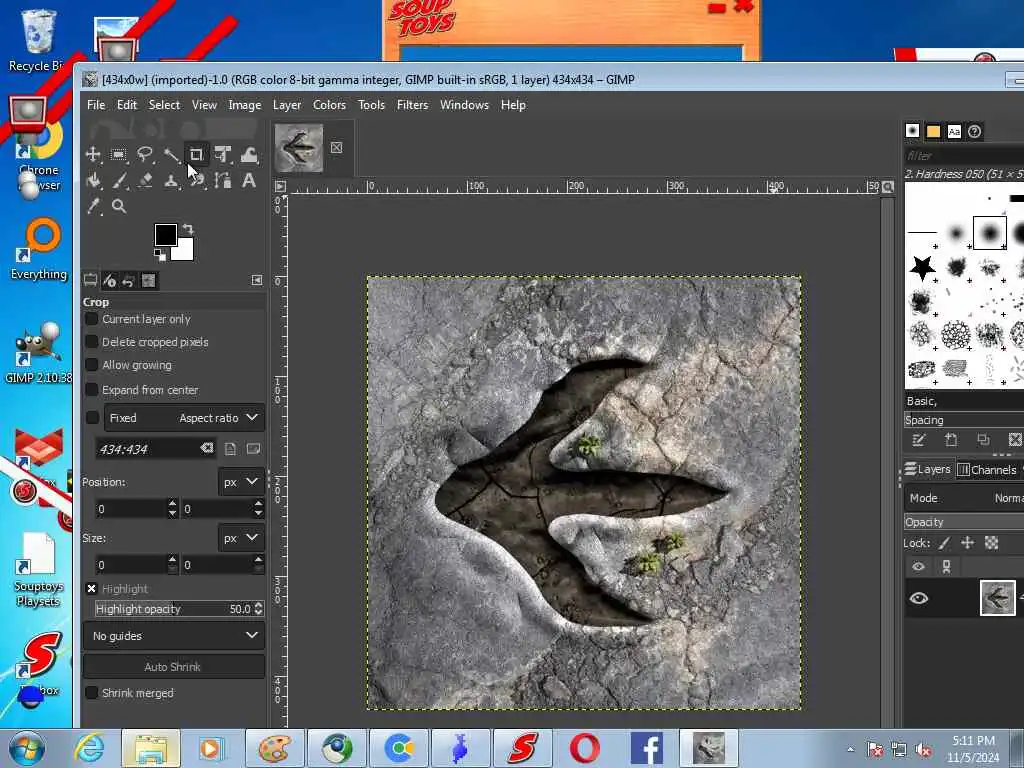Image resolution: width=1024 pixels, height=768 pixels.
Task: Reset colors to default black and white
Action: [159, 254]
